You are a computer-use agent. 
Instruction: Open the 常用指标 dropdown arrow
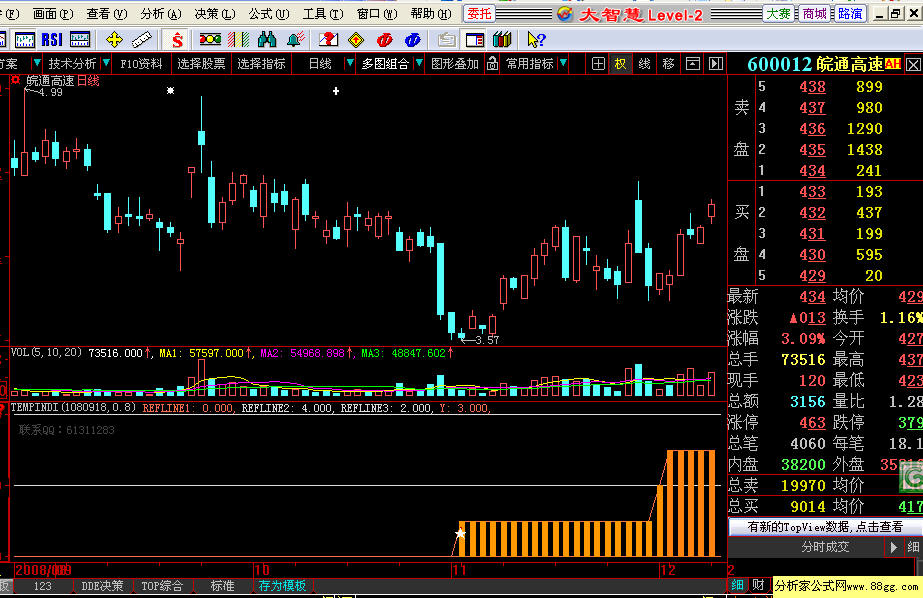click(x=563, y=63)
